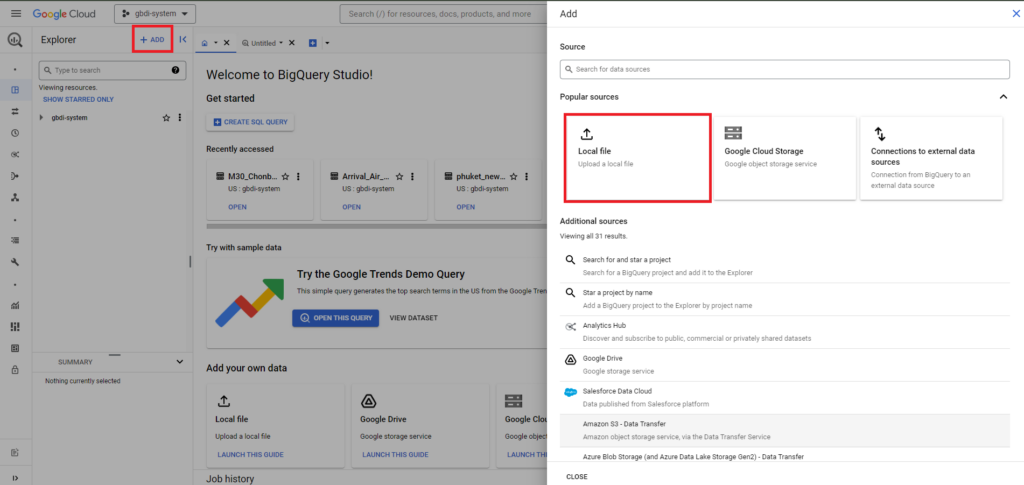The image size is (1024, 485).
Task: Click the Local file upload source card
Action: pyautogui.click(x=637, y=157)
